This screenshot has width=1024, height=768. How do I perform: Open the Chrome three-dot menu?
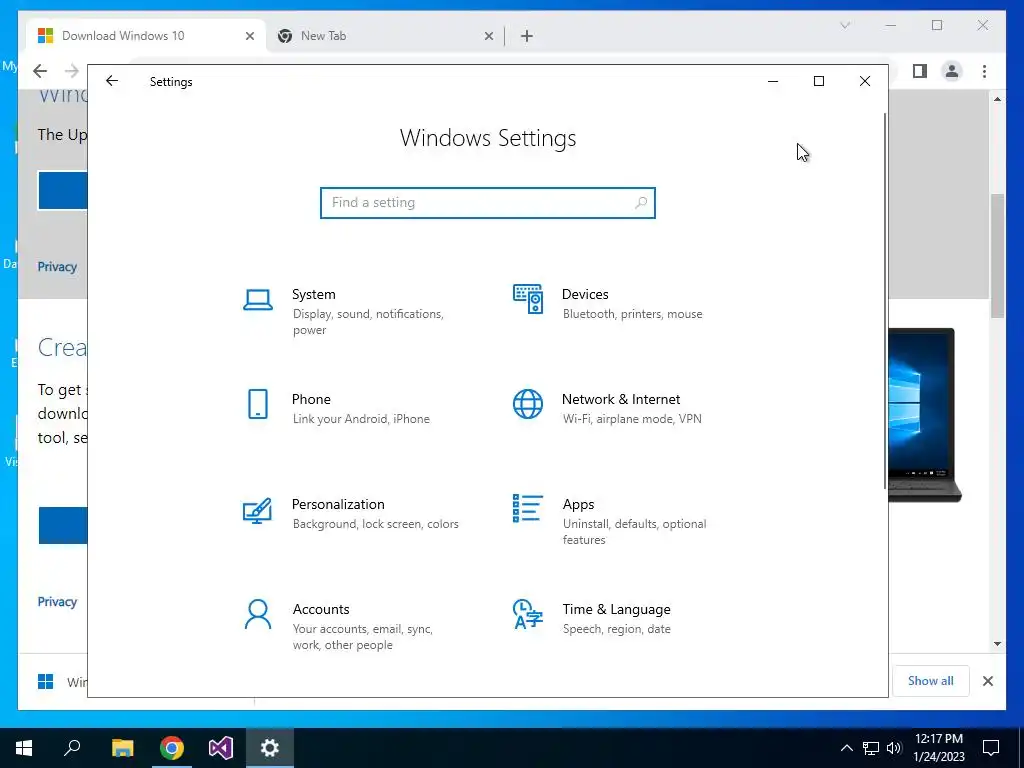(984, 71)
